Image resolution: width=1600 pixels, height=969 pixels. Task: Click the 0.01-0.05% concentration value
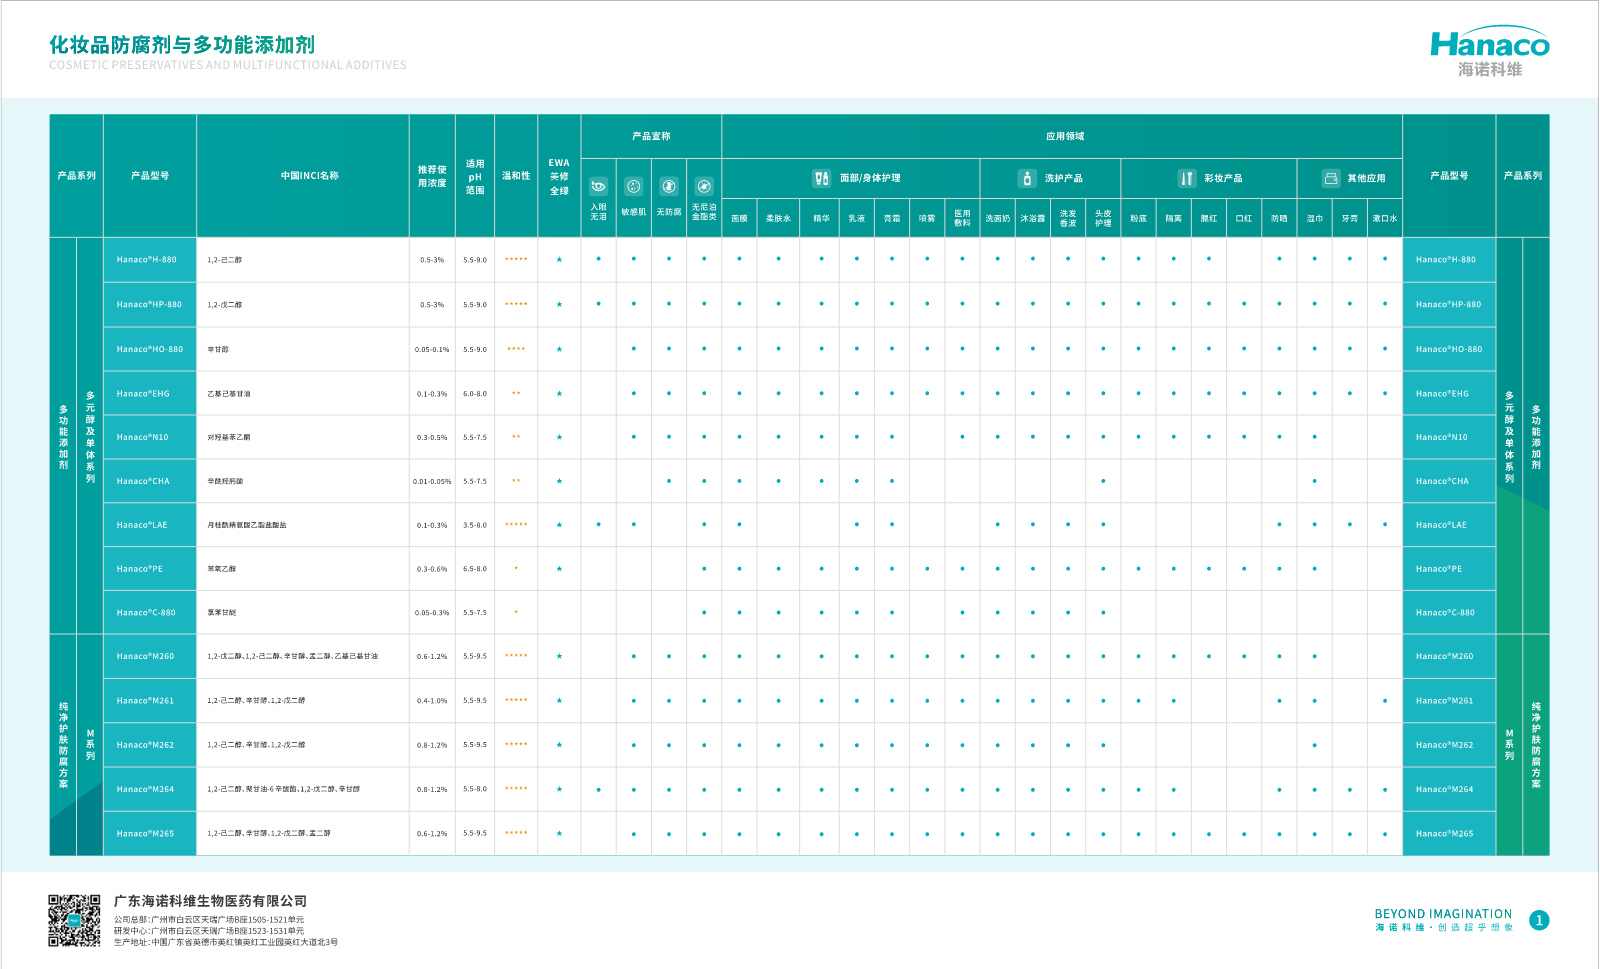coord(432,481)
